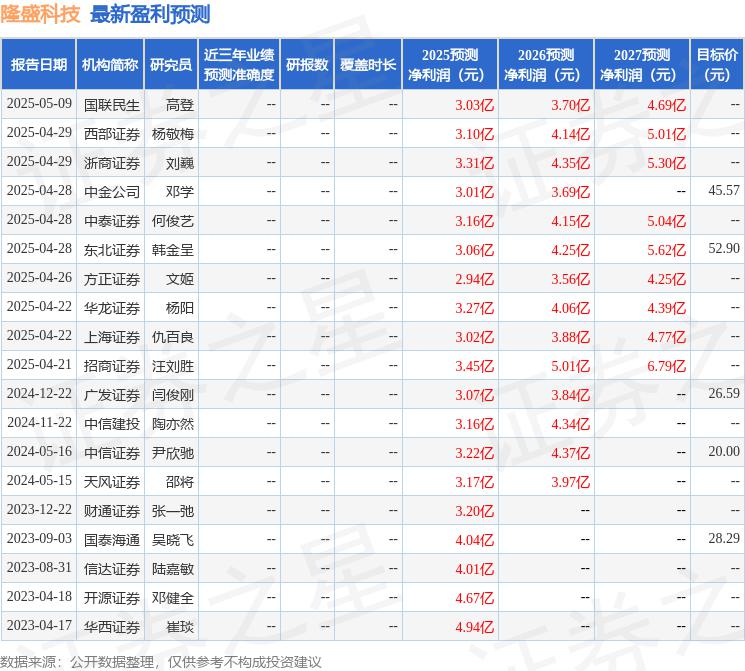
Task: Click date cell 2023-04-17
Action: [39, 625]
